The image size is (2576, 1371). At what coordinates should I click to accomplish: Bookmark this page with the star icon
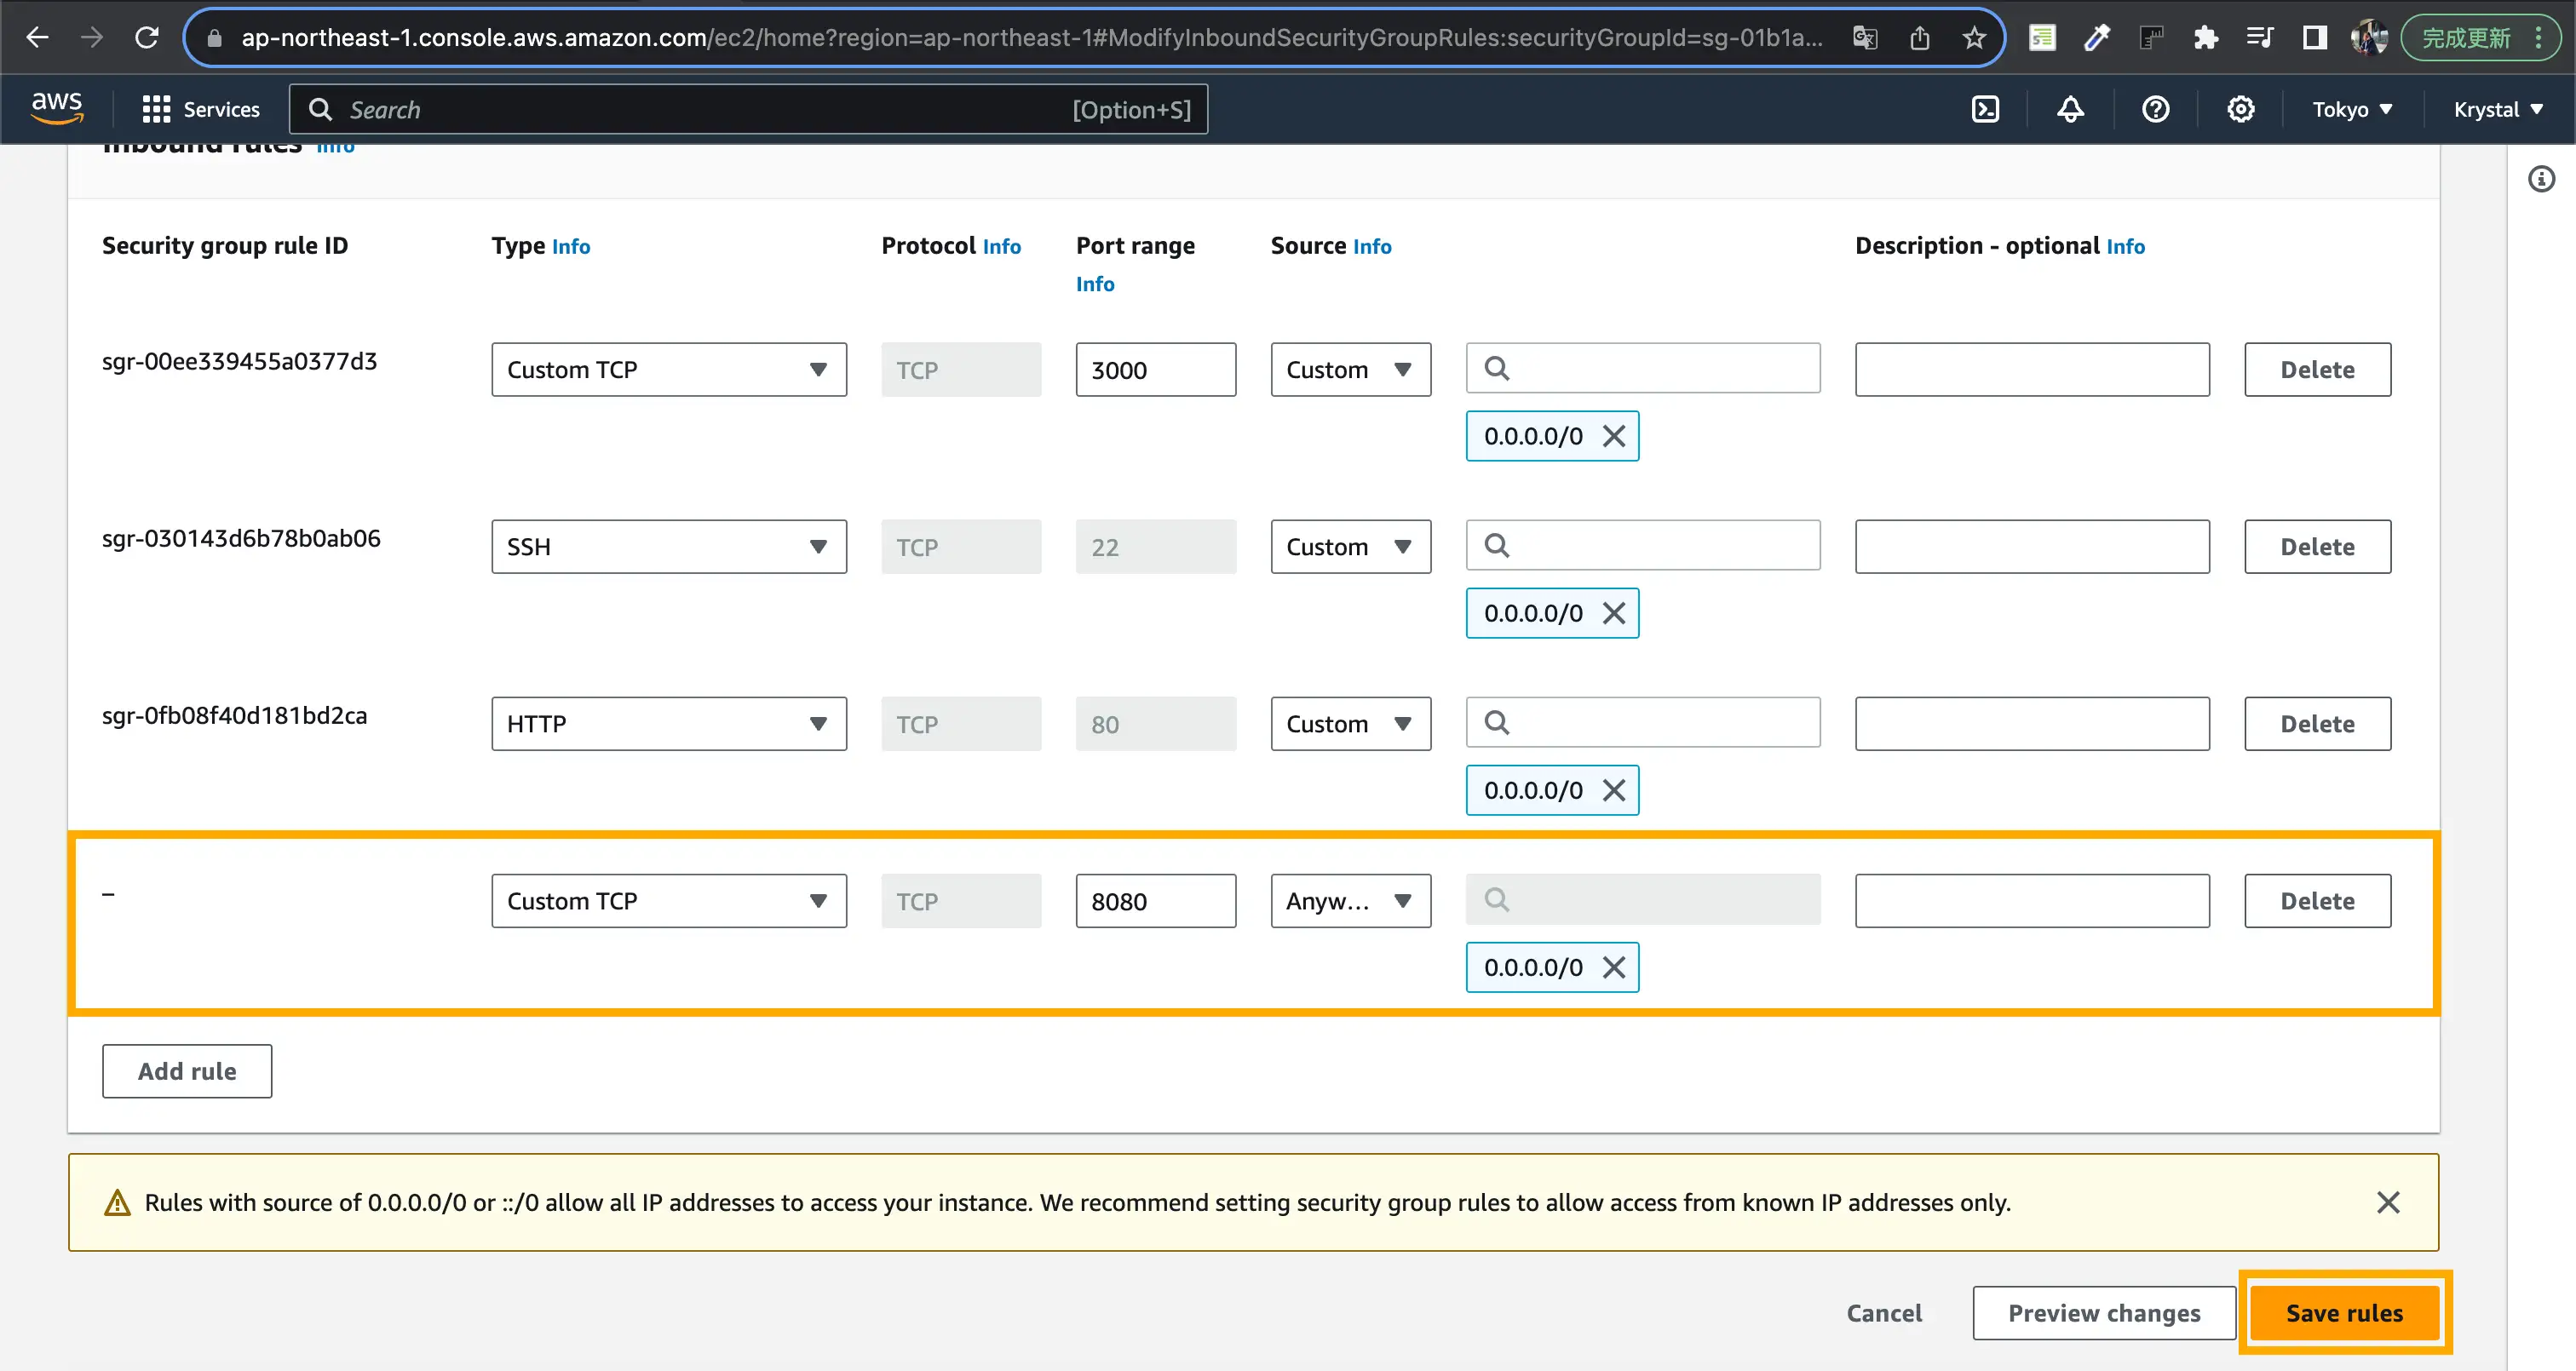[1973, 38]
